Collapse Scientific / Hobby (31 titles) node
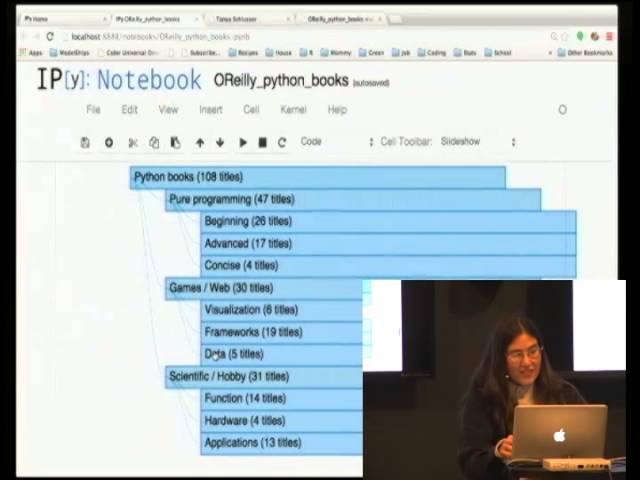 click(x=264, y=377)
